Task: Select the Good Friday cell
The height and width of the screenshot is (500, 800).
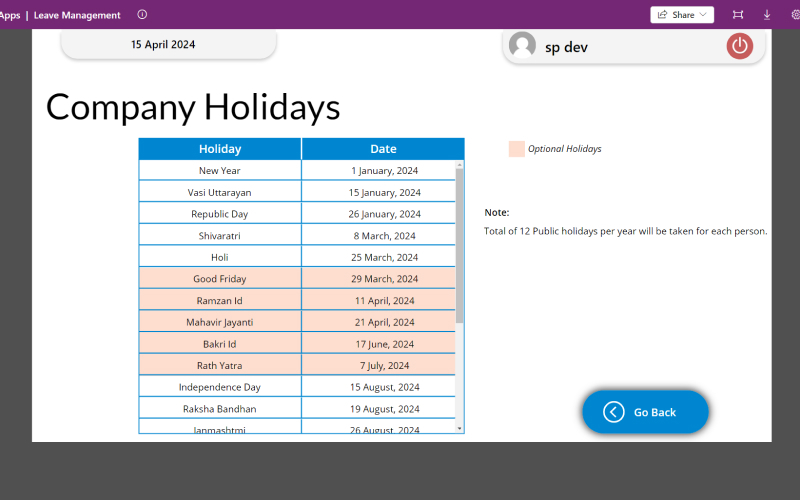Action: click(x=220, y=279)
